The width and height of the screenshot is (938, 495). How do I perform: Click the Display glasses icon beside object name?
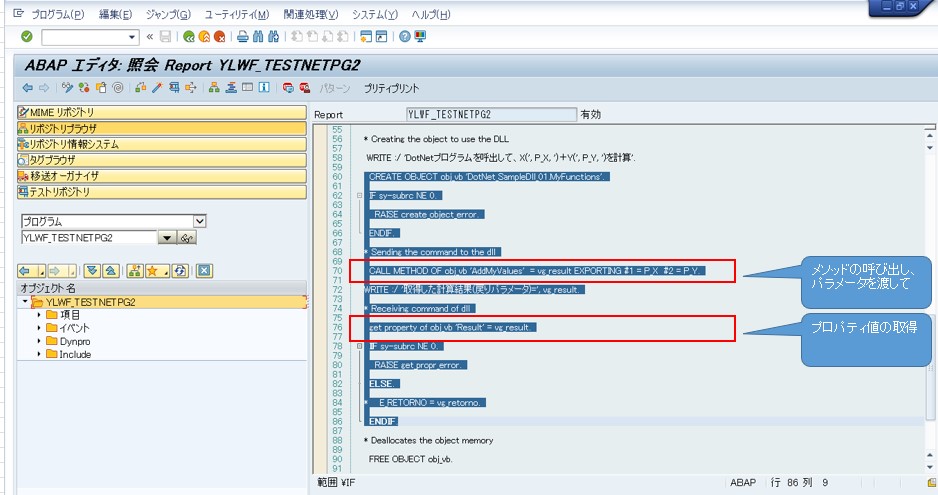point(187,238)
